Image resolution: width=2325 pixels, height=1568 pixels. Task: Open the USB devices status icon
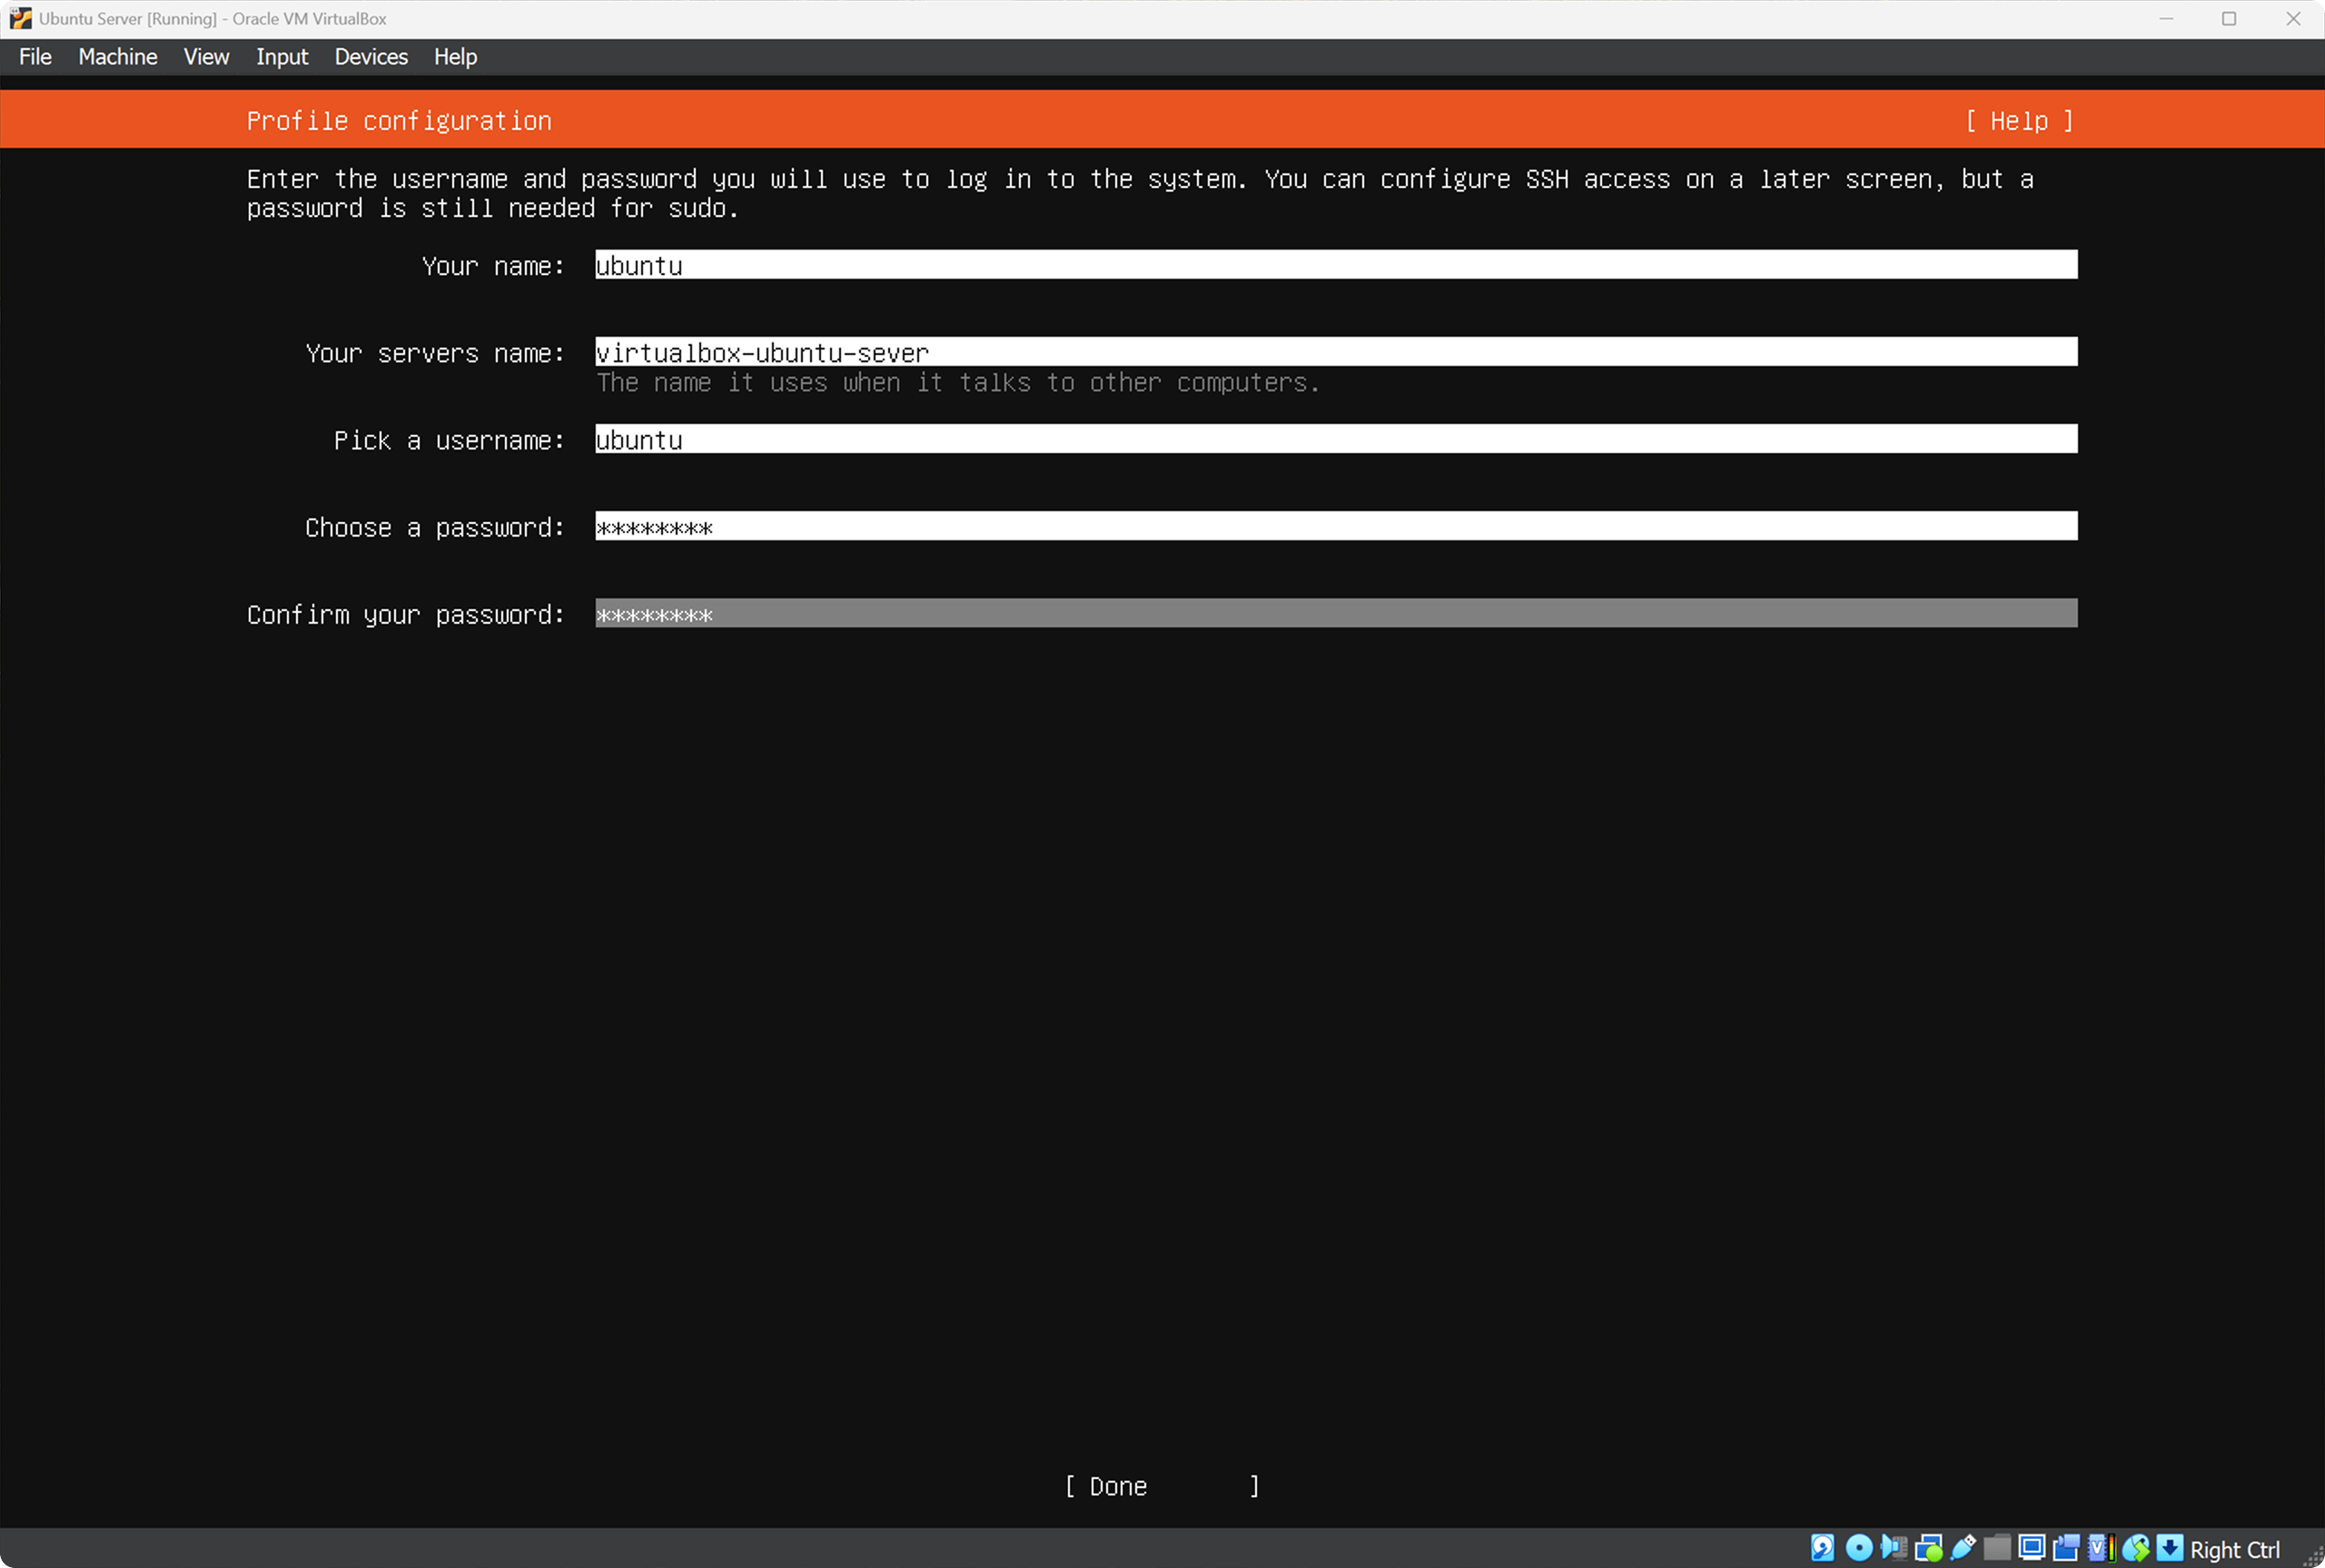point(1963,1548)
